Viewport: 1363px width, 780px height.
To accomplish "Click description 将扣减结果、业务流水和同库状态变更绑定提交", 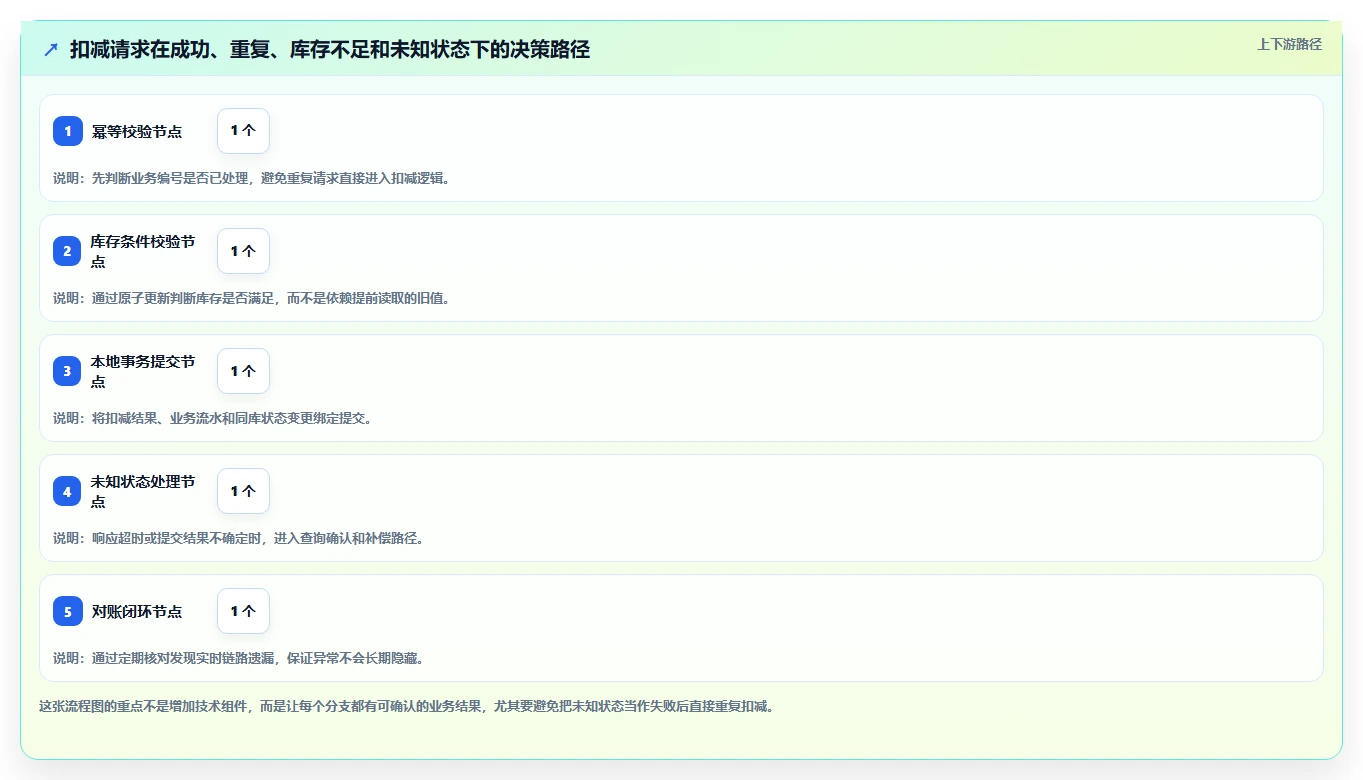I will 213,418.
